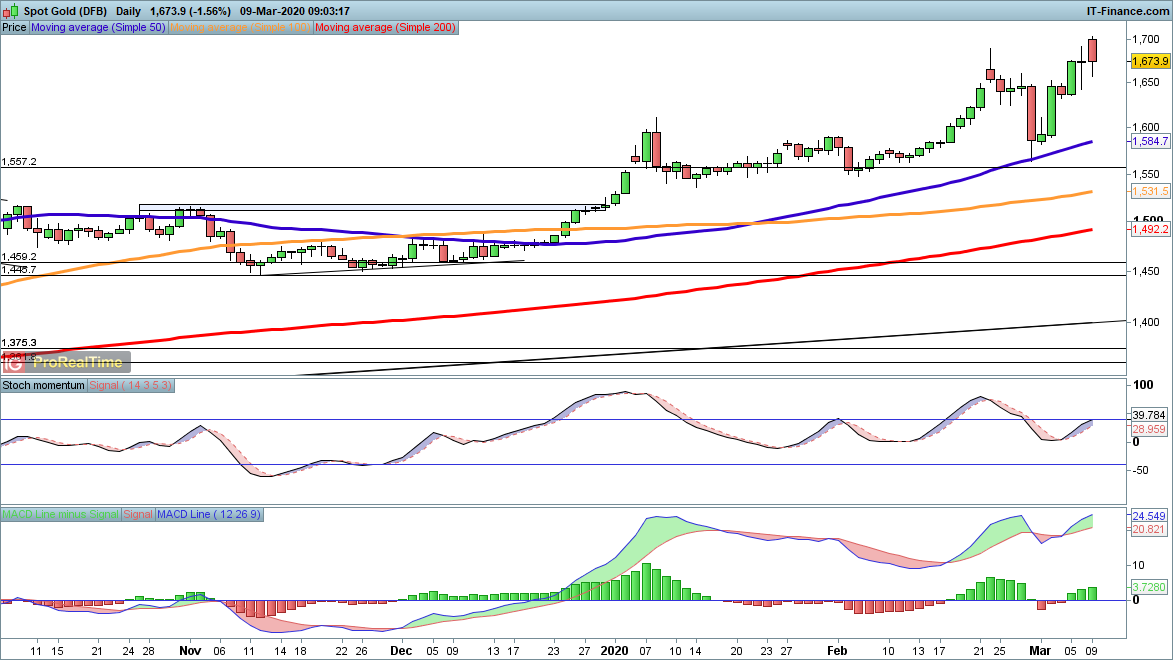Click the stochastic value 39.784
Screen dimensions: 1173x660
point(1149,415)
